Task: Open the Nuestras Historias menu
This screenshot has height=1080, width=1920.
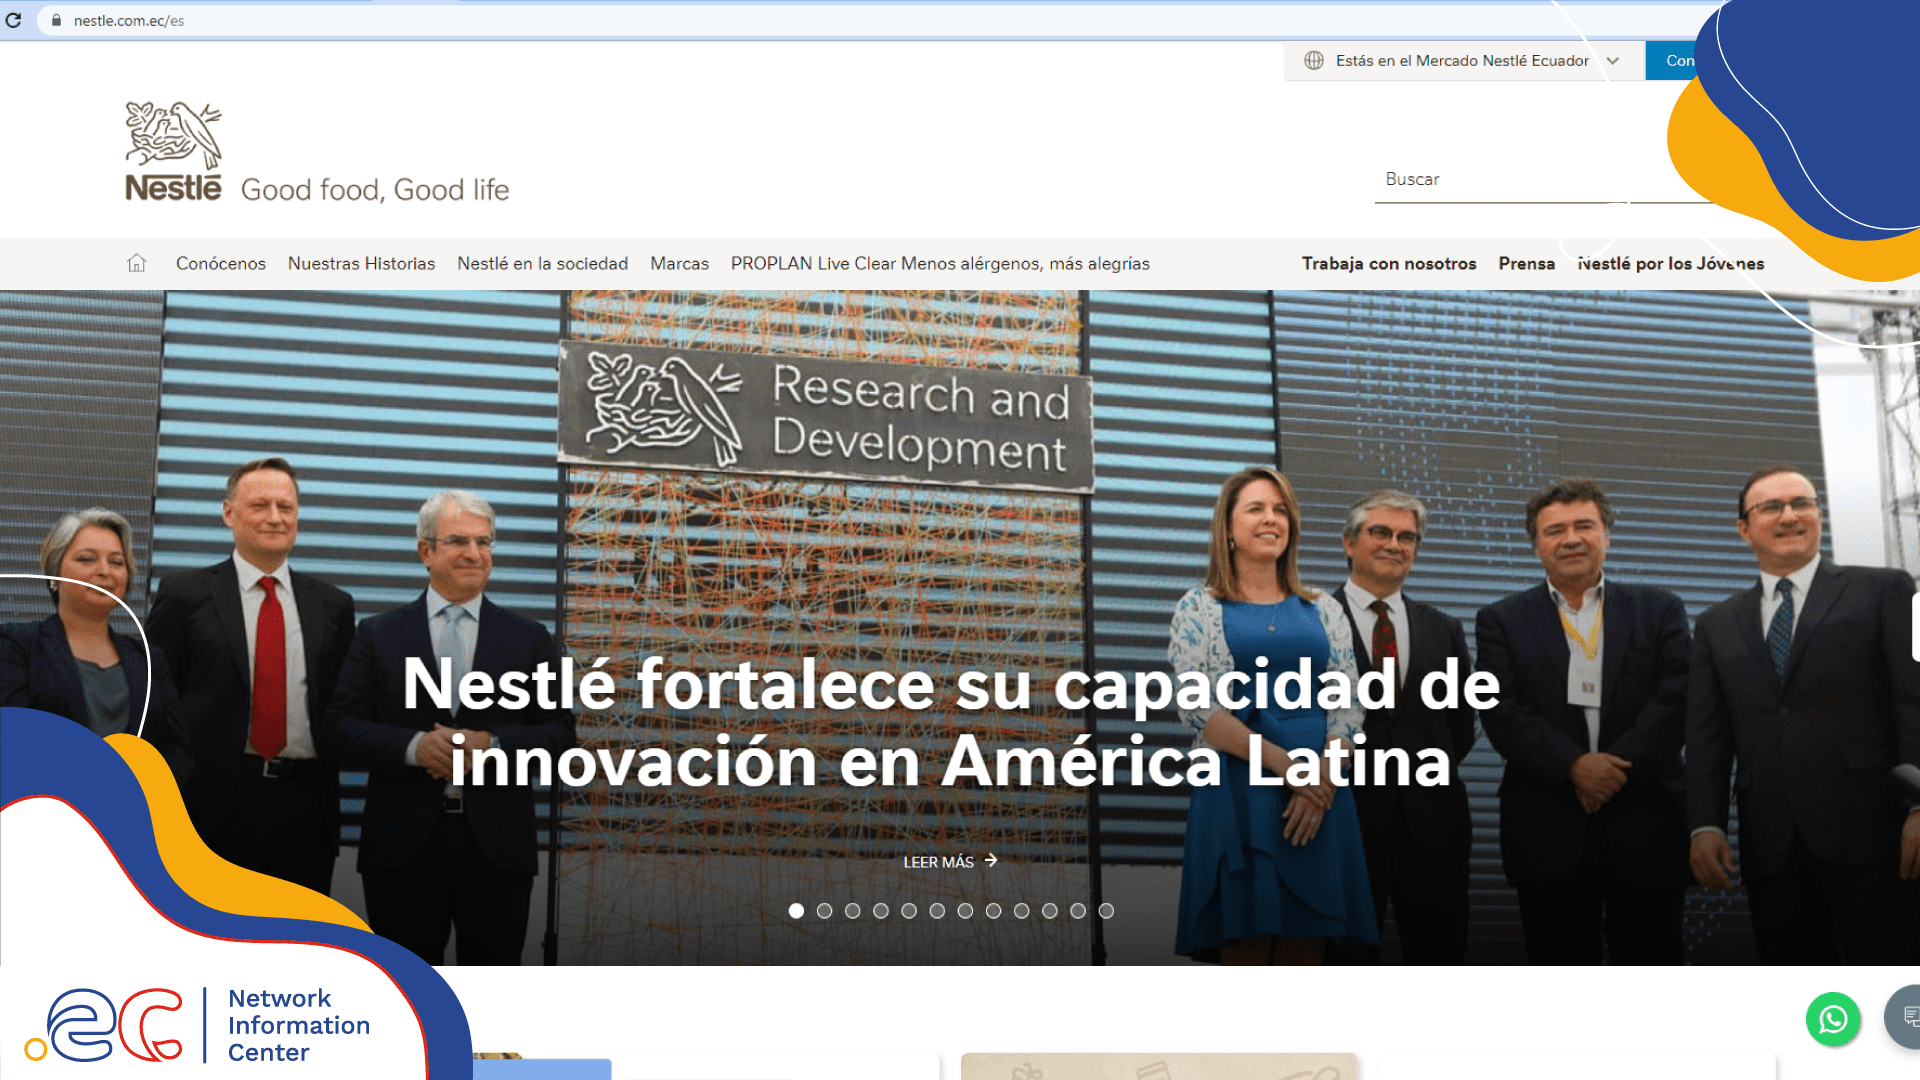Action: [x=362, y=264]
